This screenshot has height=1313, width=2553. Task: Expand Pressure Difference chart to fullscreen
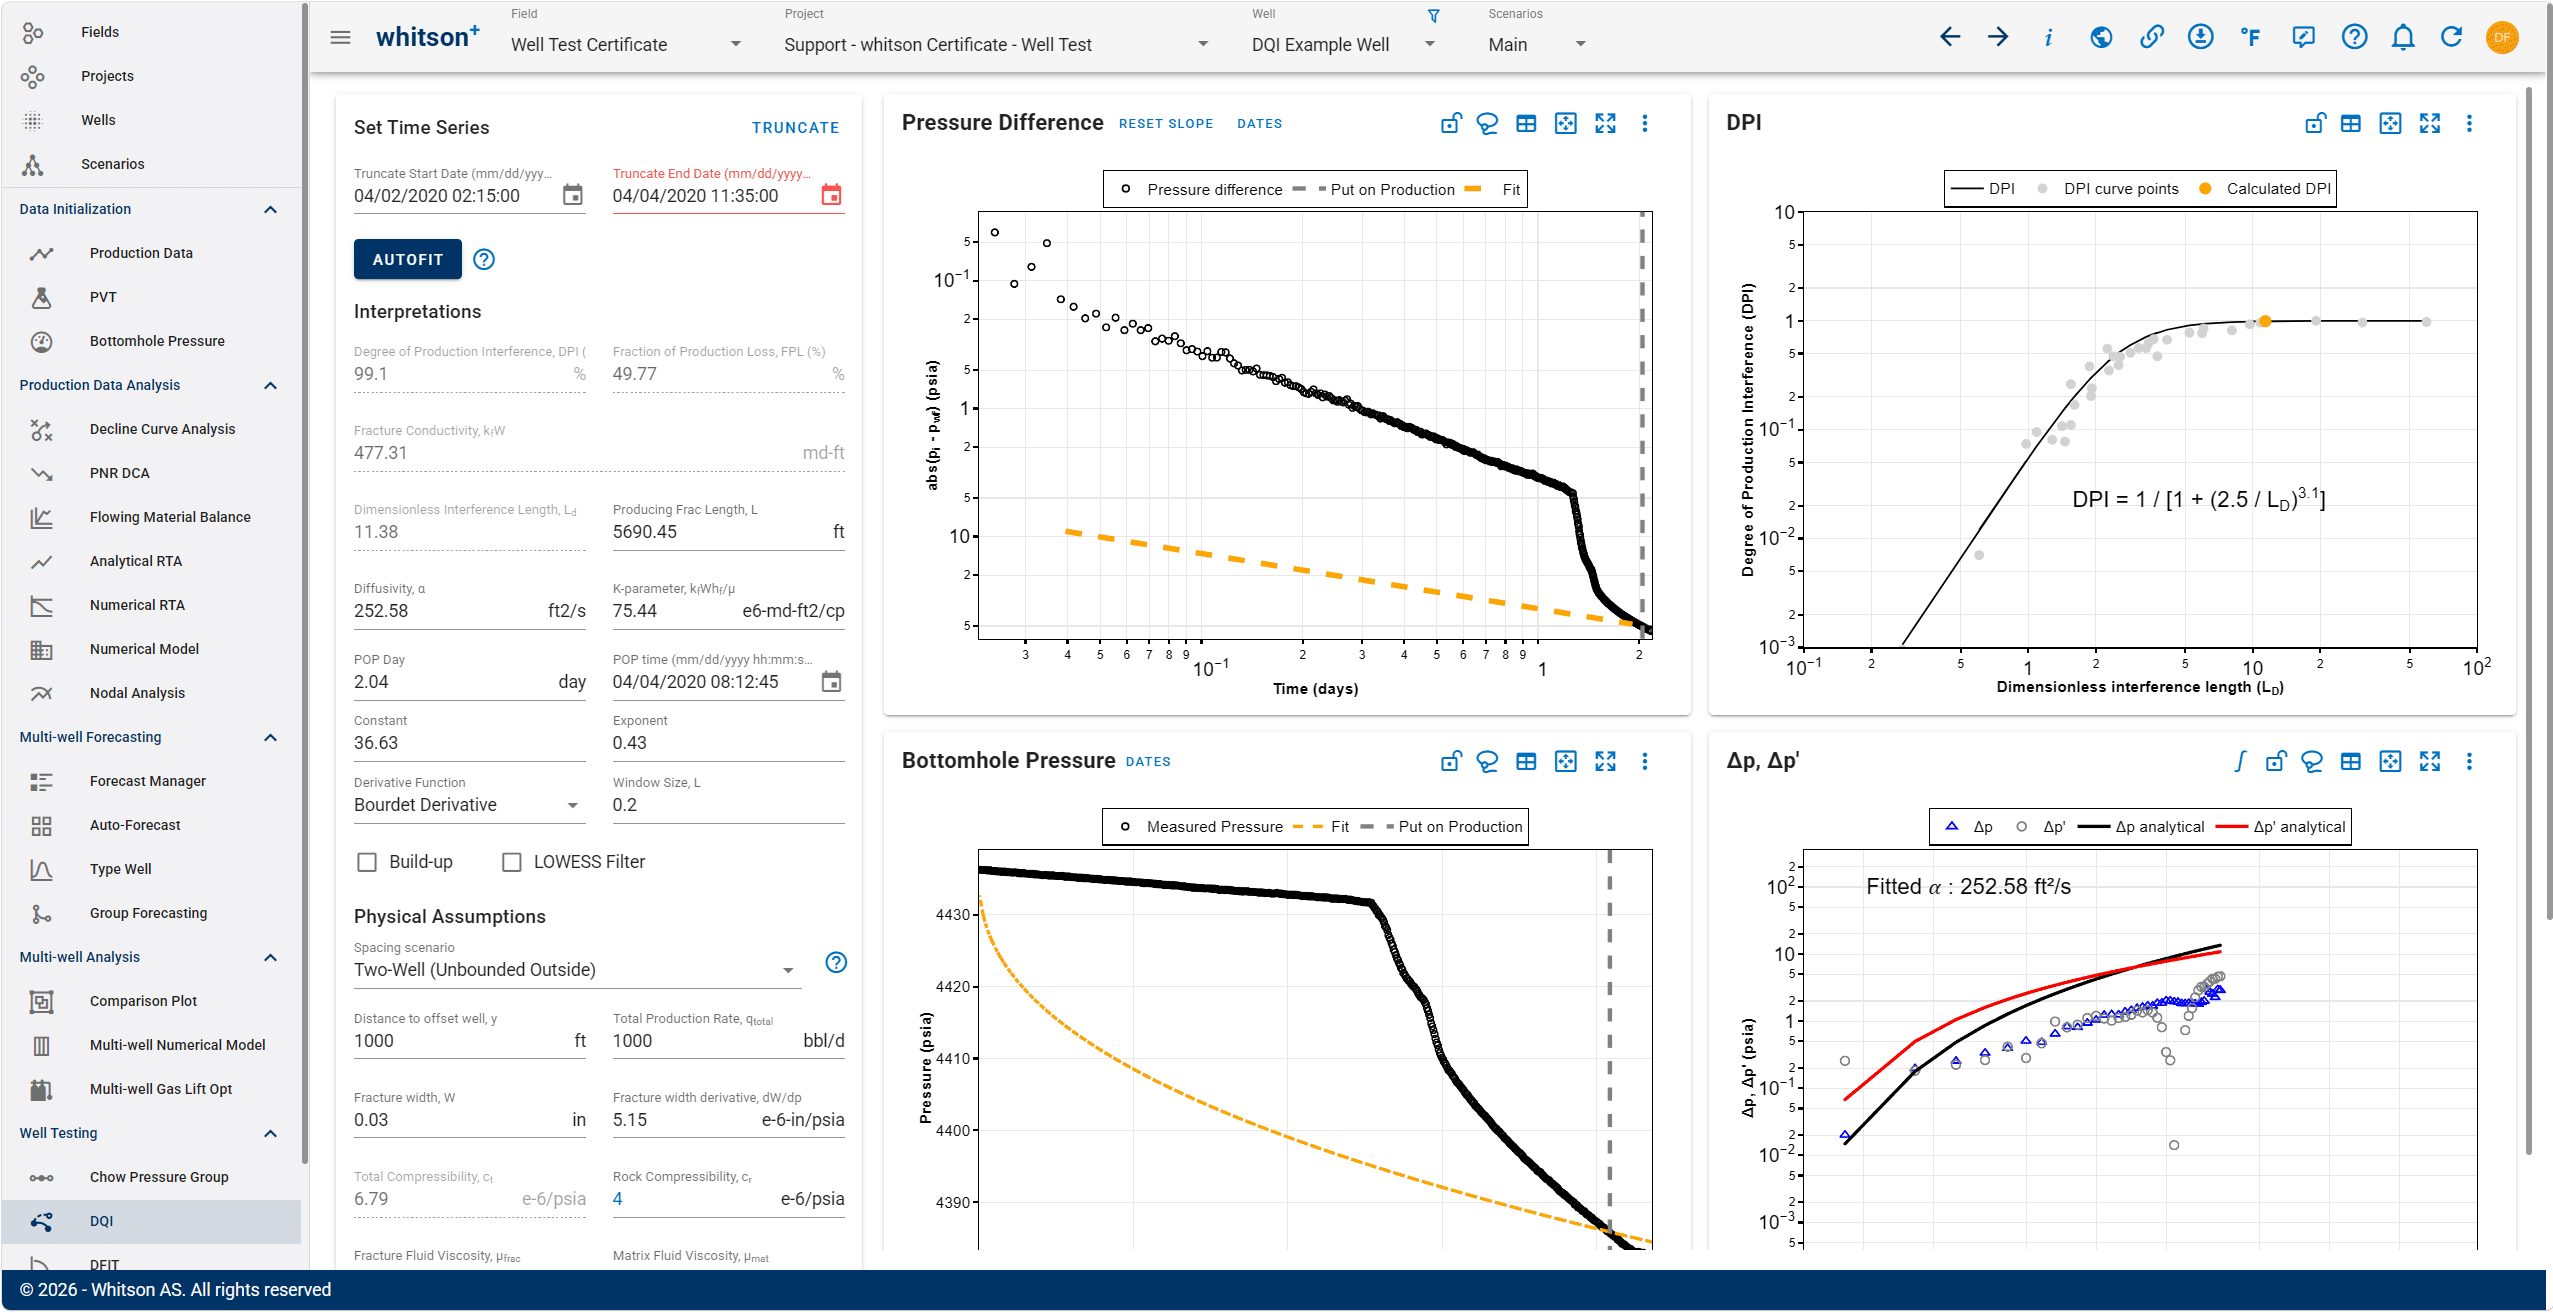[x=1605, y=124]
